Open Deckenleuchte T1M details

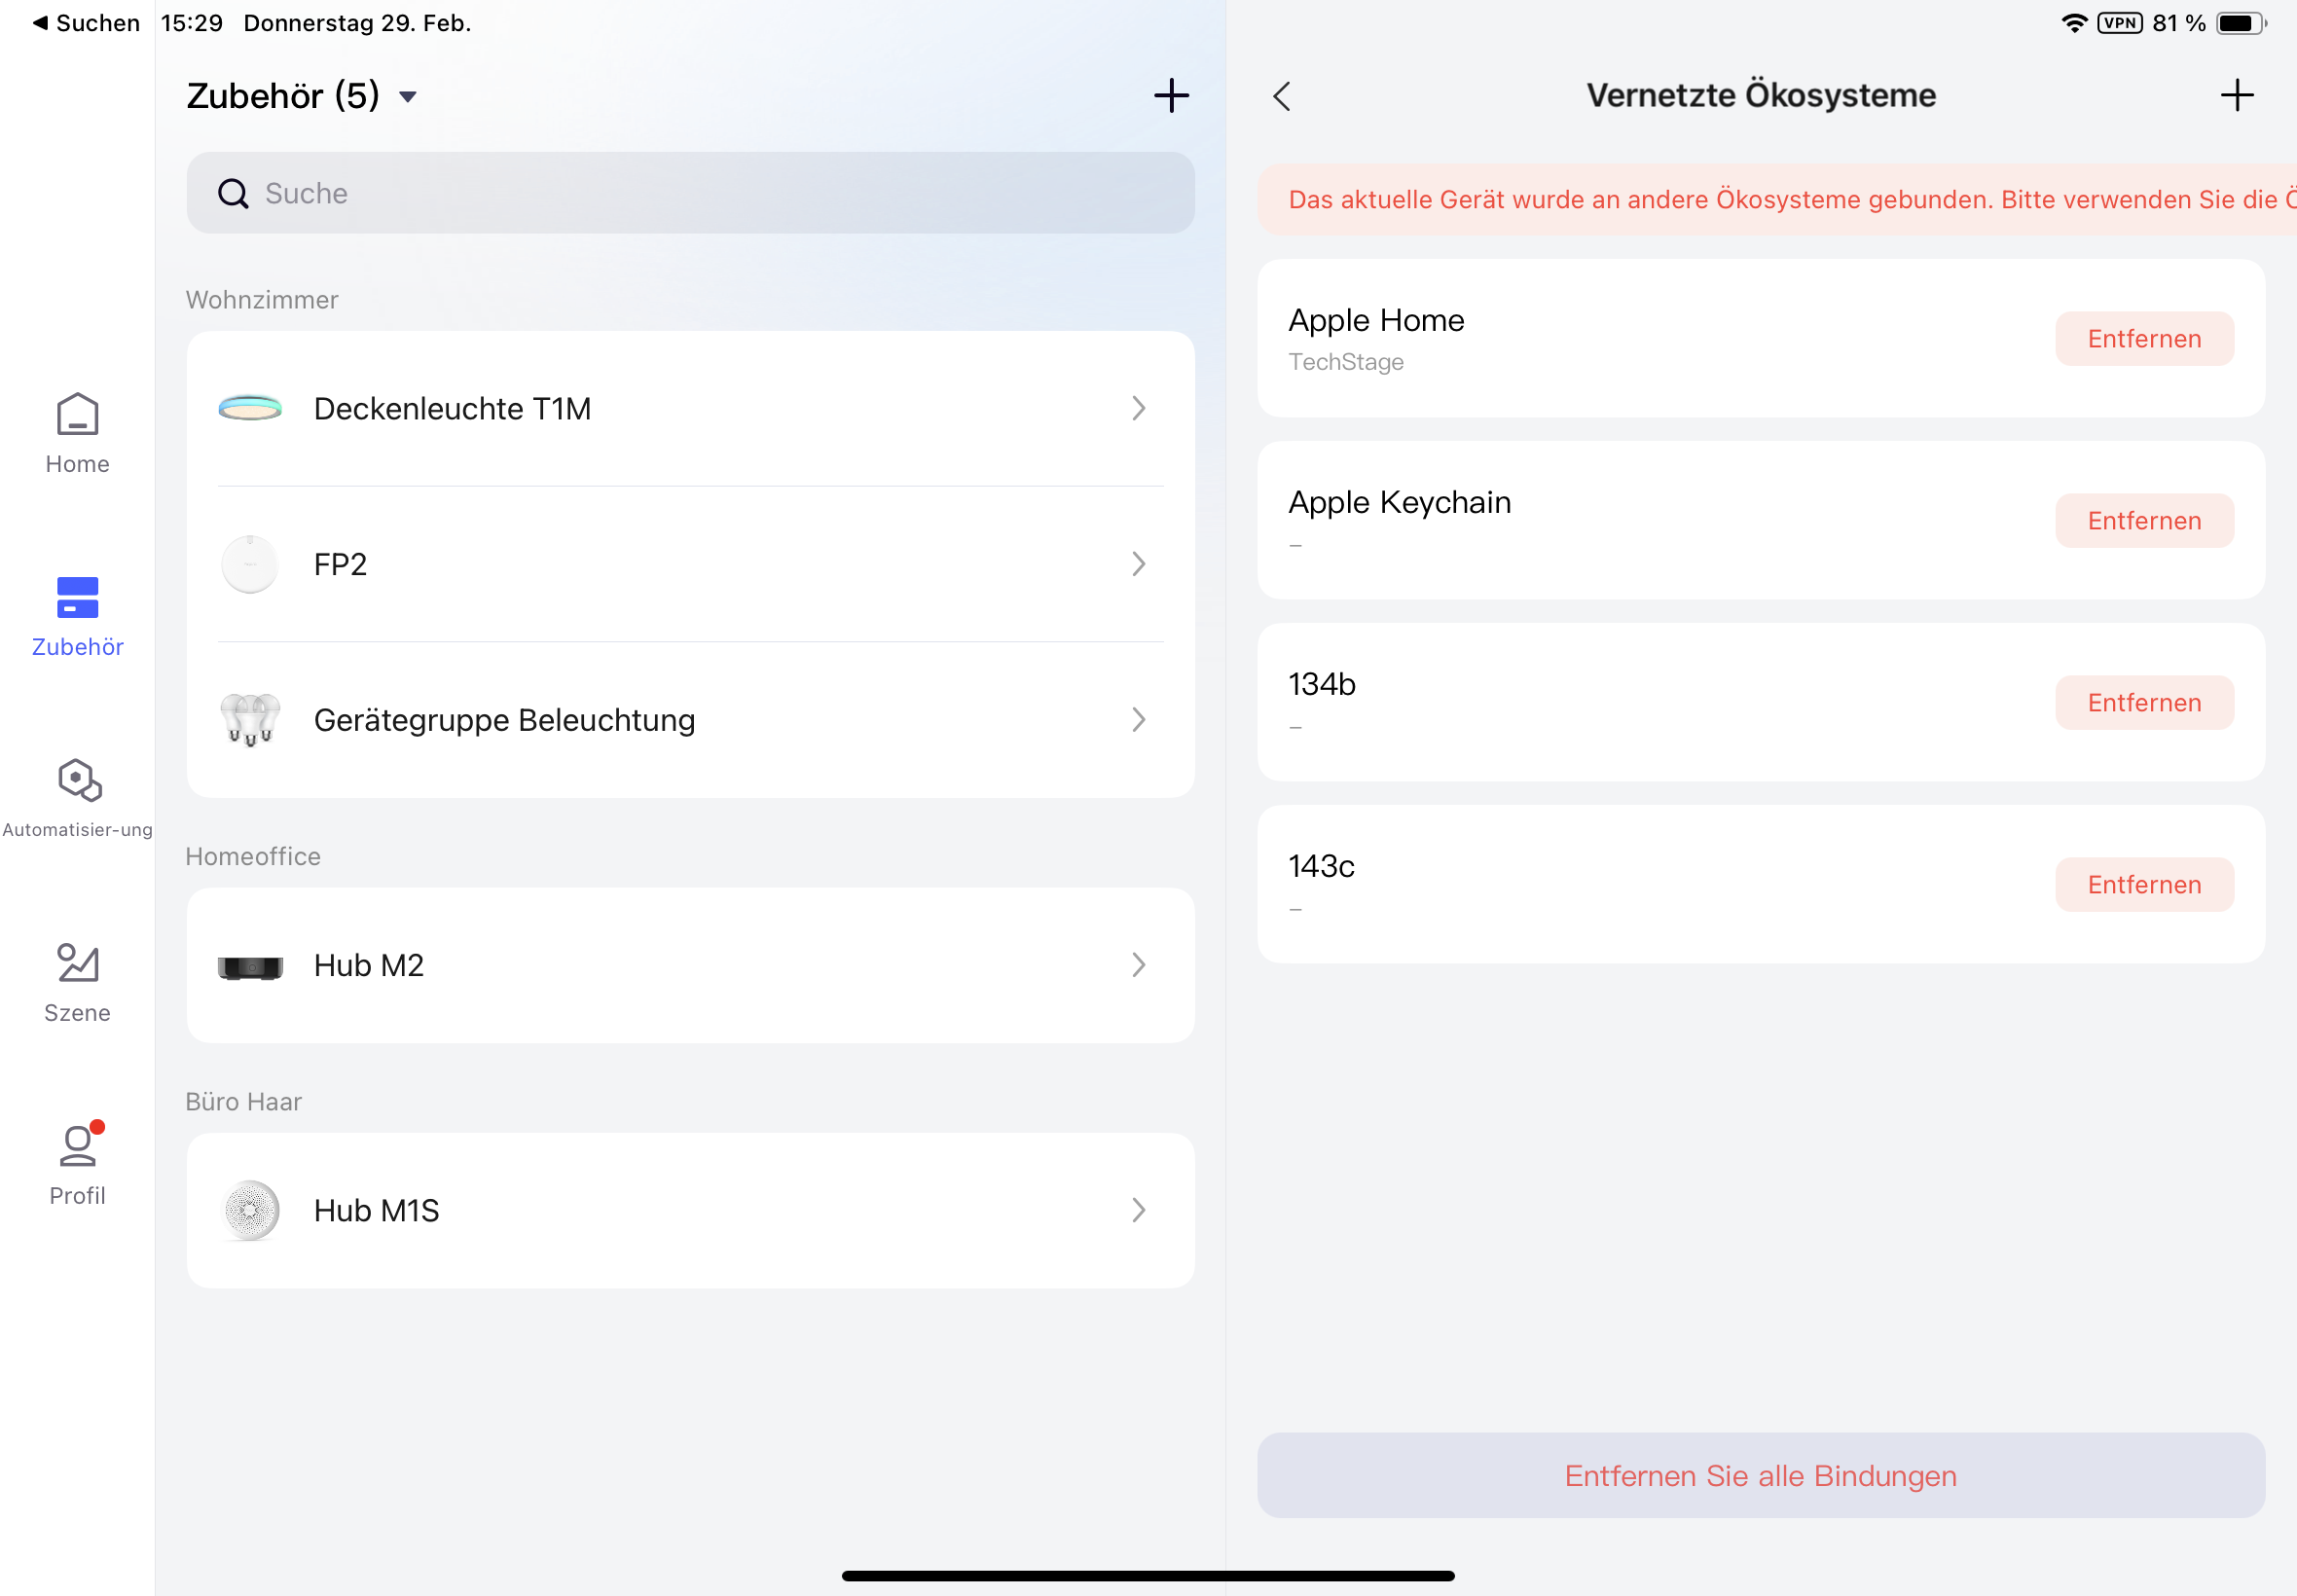click(690, 408)
